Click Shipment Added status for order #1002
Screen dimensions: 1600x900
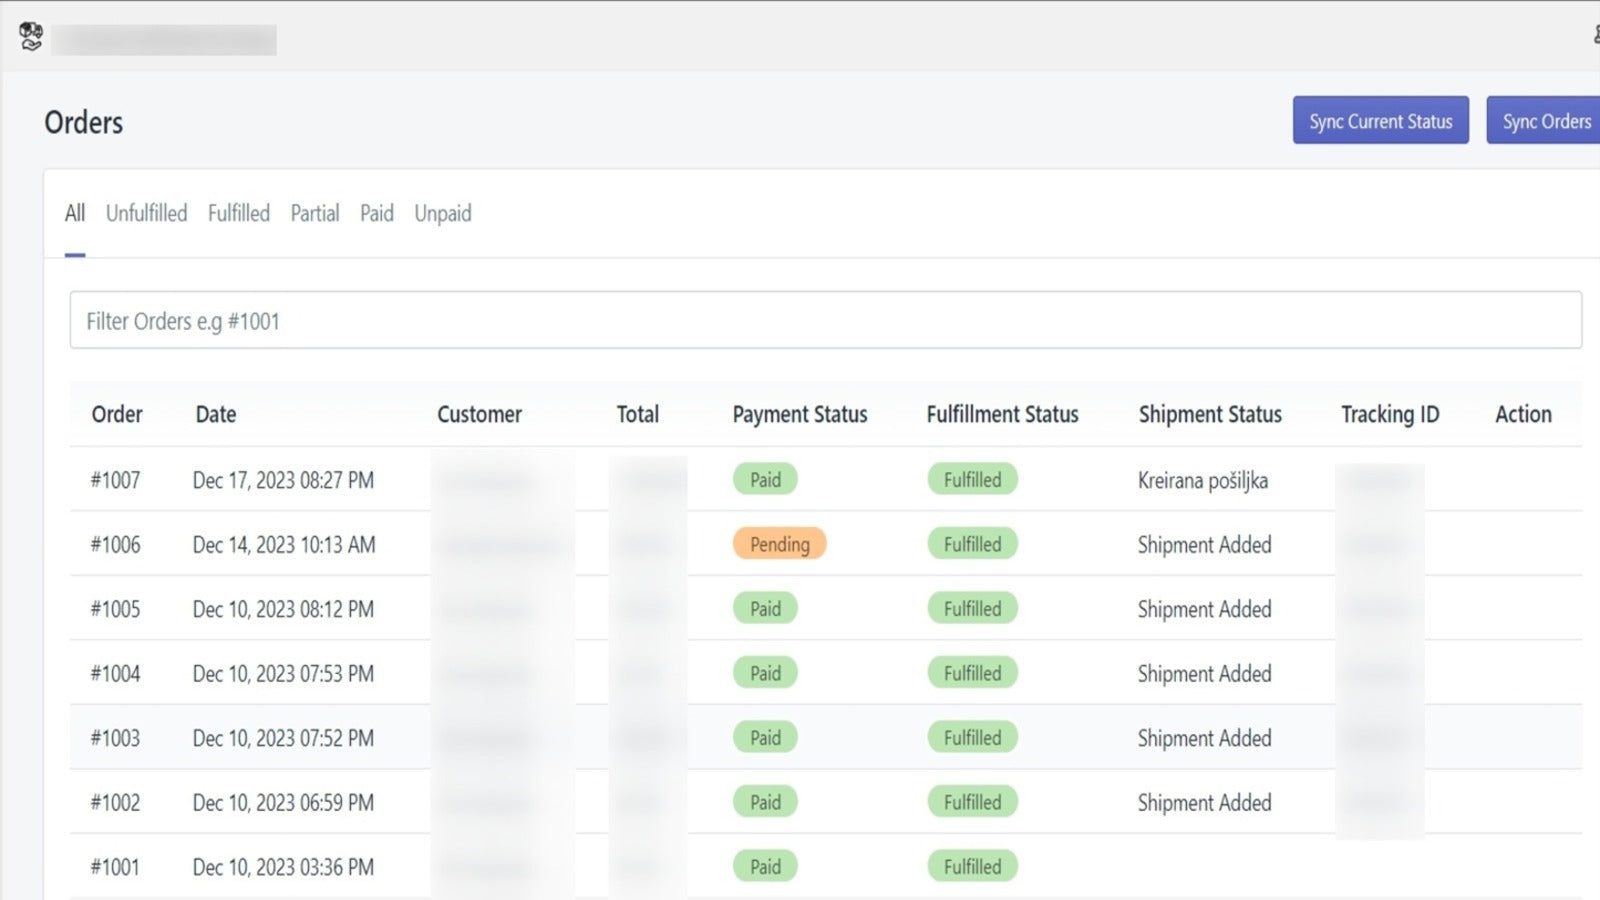pos(1204,803)
